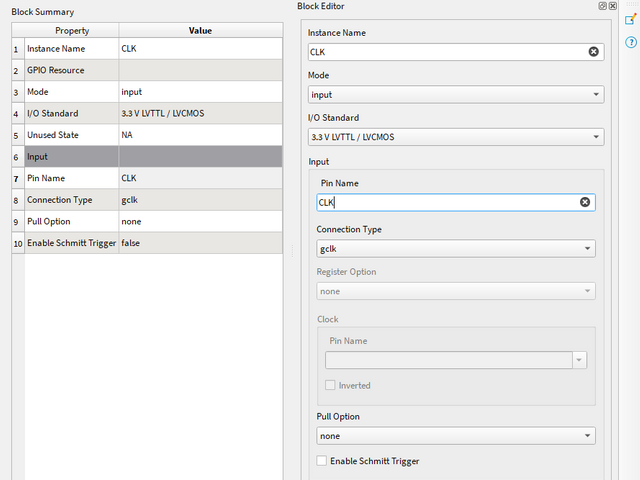Open help with the question mark icon
The height and width of the screenshot is (480, 640).
click(x=630, y=42)
